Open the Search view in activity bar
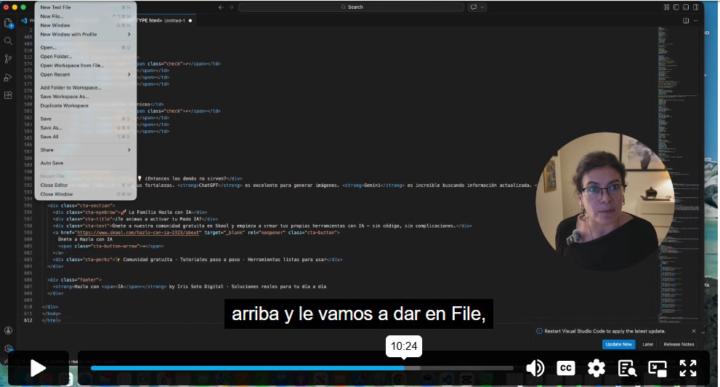 click(8, 41)
